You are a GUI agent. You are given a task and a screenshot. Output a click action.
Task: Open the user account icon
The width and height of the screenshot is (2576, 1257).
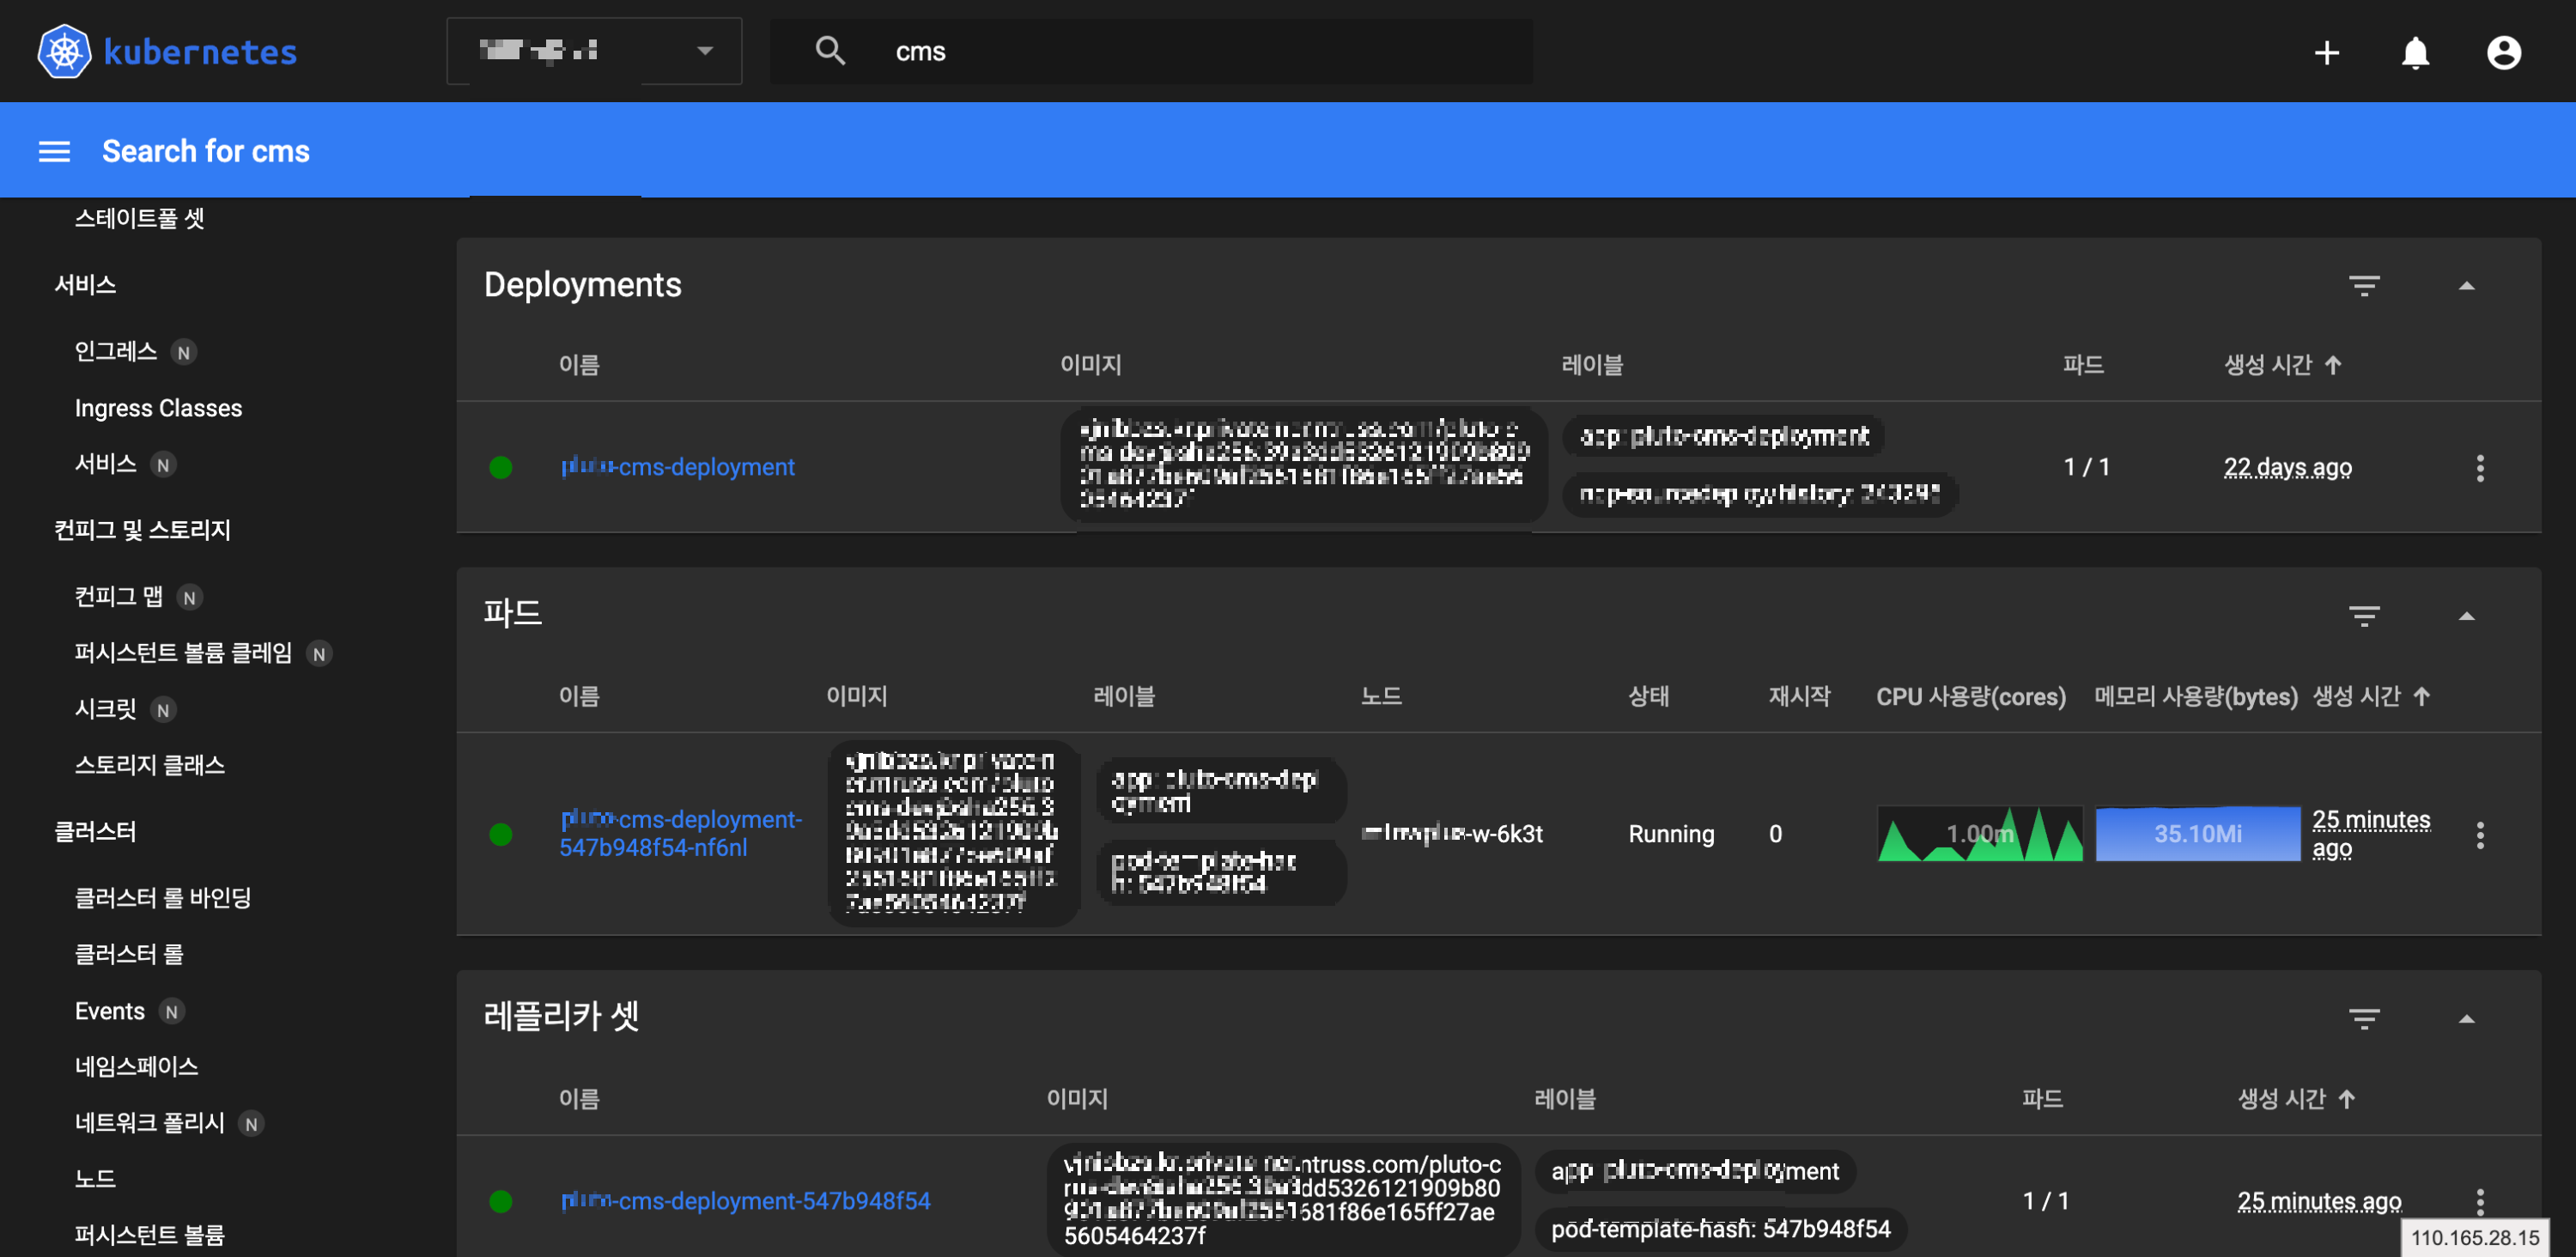2503,52
